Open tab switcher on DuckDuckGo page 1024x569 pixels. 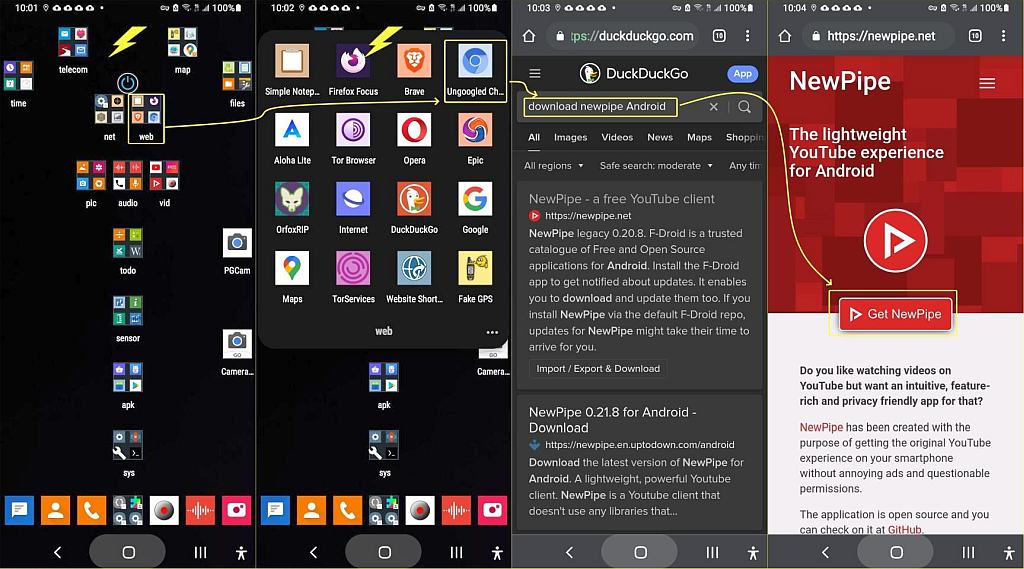pyautogui.click(x=719, y=36)
